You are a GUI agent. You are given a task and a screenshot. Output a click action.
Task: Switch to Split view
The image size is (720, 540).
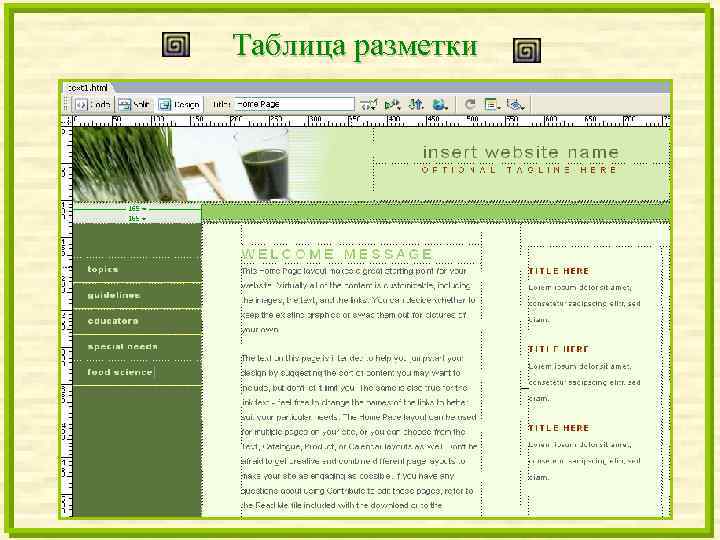coord(134,105)
